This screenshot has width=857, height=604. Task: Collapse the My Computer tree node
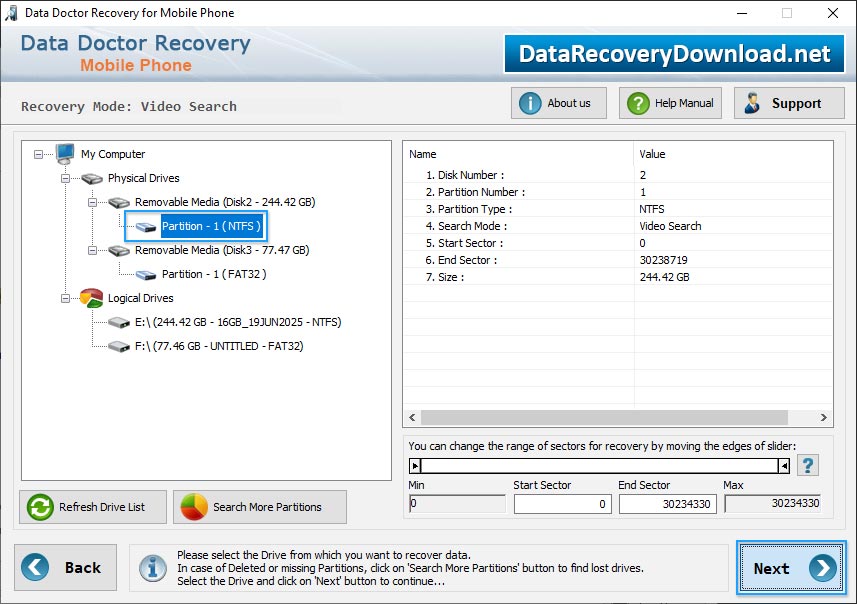coord(38,155)
